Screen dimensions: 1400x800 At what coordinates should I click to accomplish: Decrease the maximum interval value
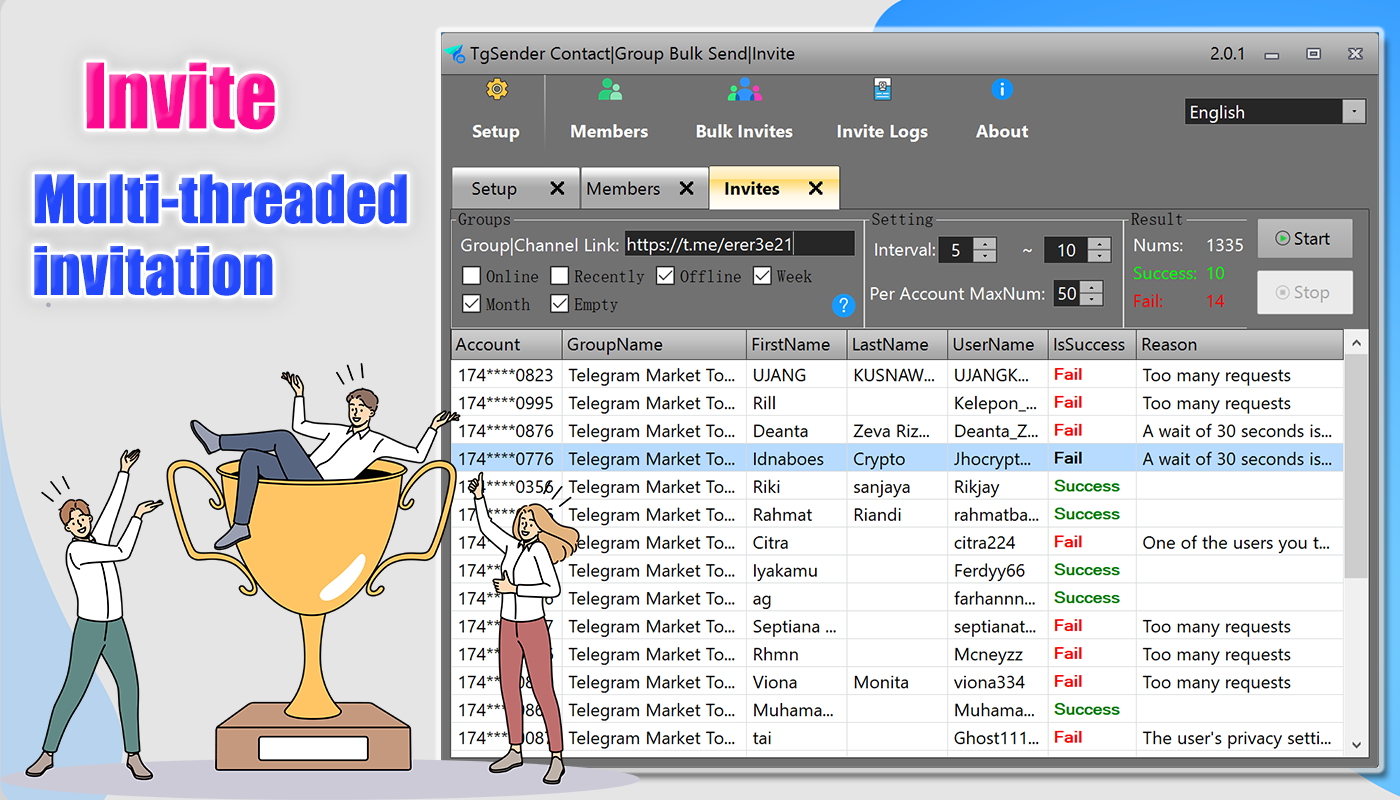[1100, 256]
